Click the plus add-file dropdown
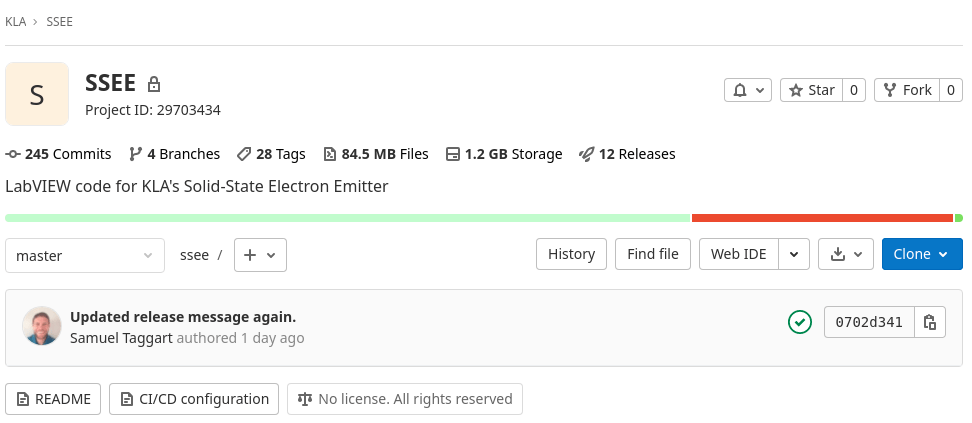Image resolution: width=972 pixels, height=423 pixels. coord(260,255)
